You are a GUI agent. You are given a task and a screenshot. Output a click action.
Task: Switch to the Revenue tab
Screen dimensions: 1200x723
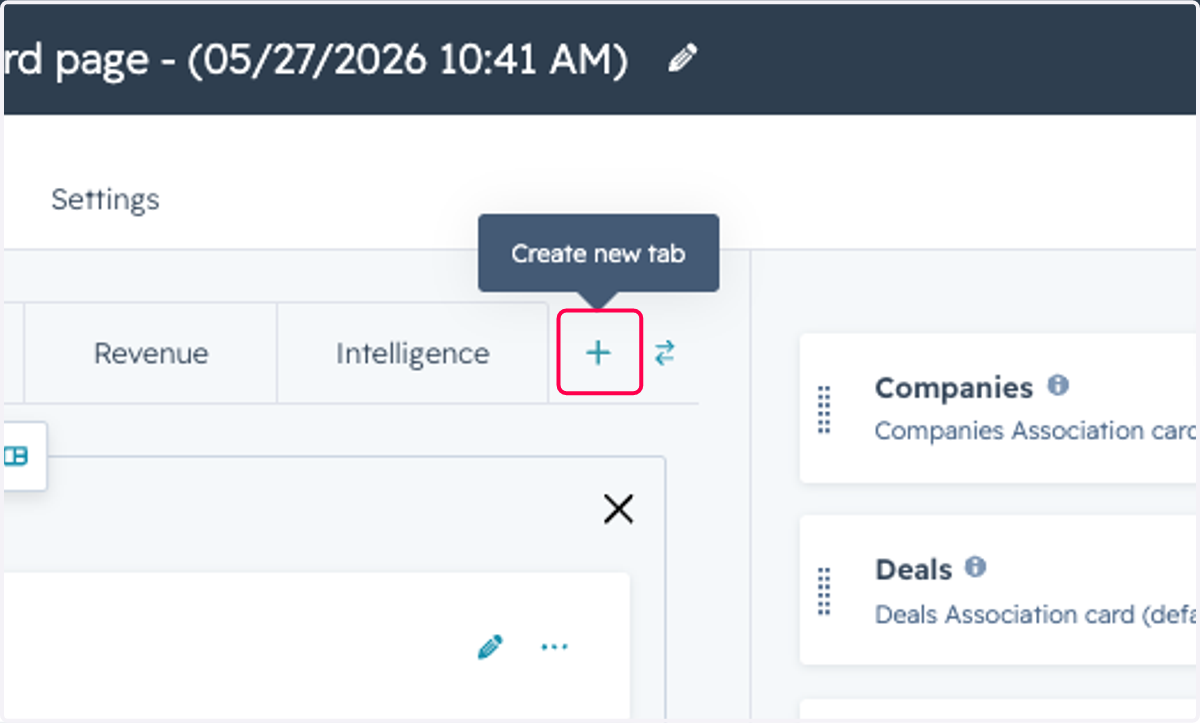[151, 353]
